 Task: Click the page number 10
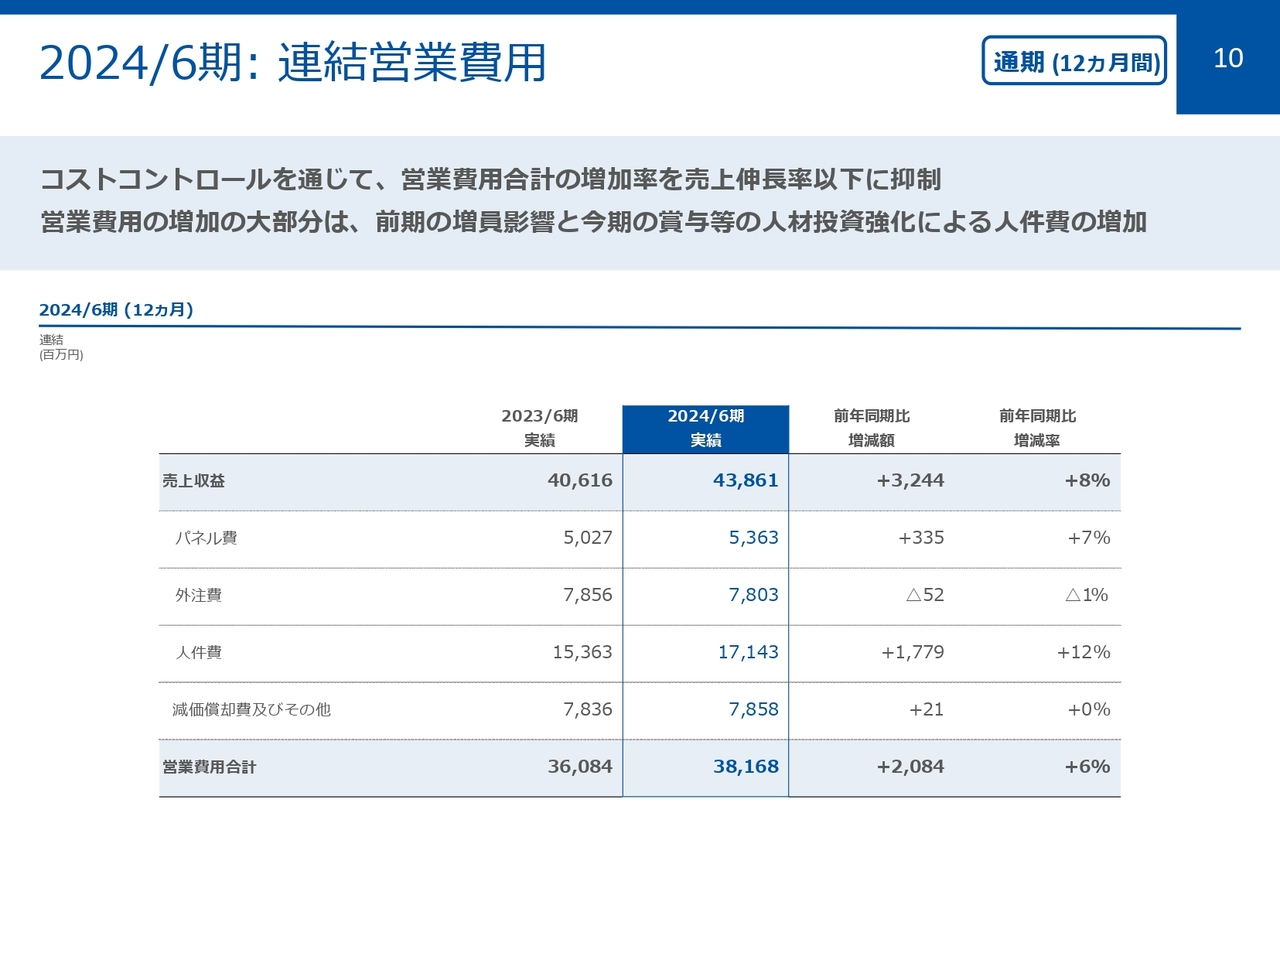[x=1228, y=59]
